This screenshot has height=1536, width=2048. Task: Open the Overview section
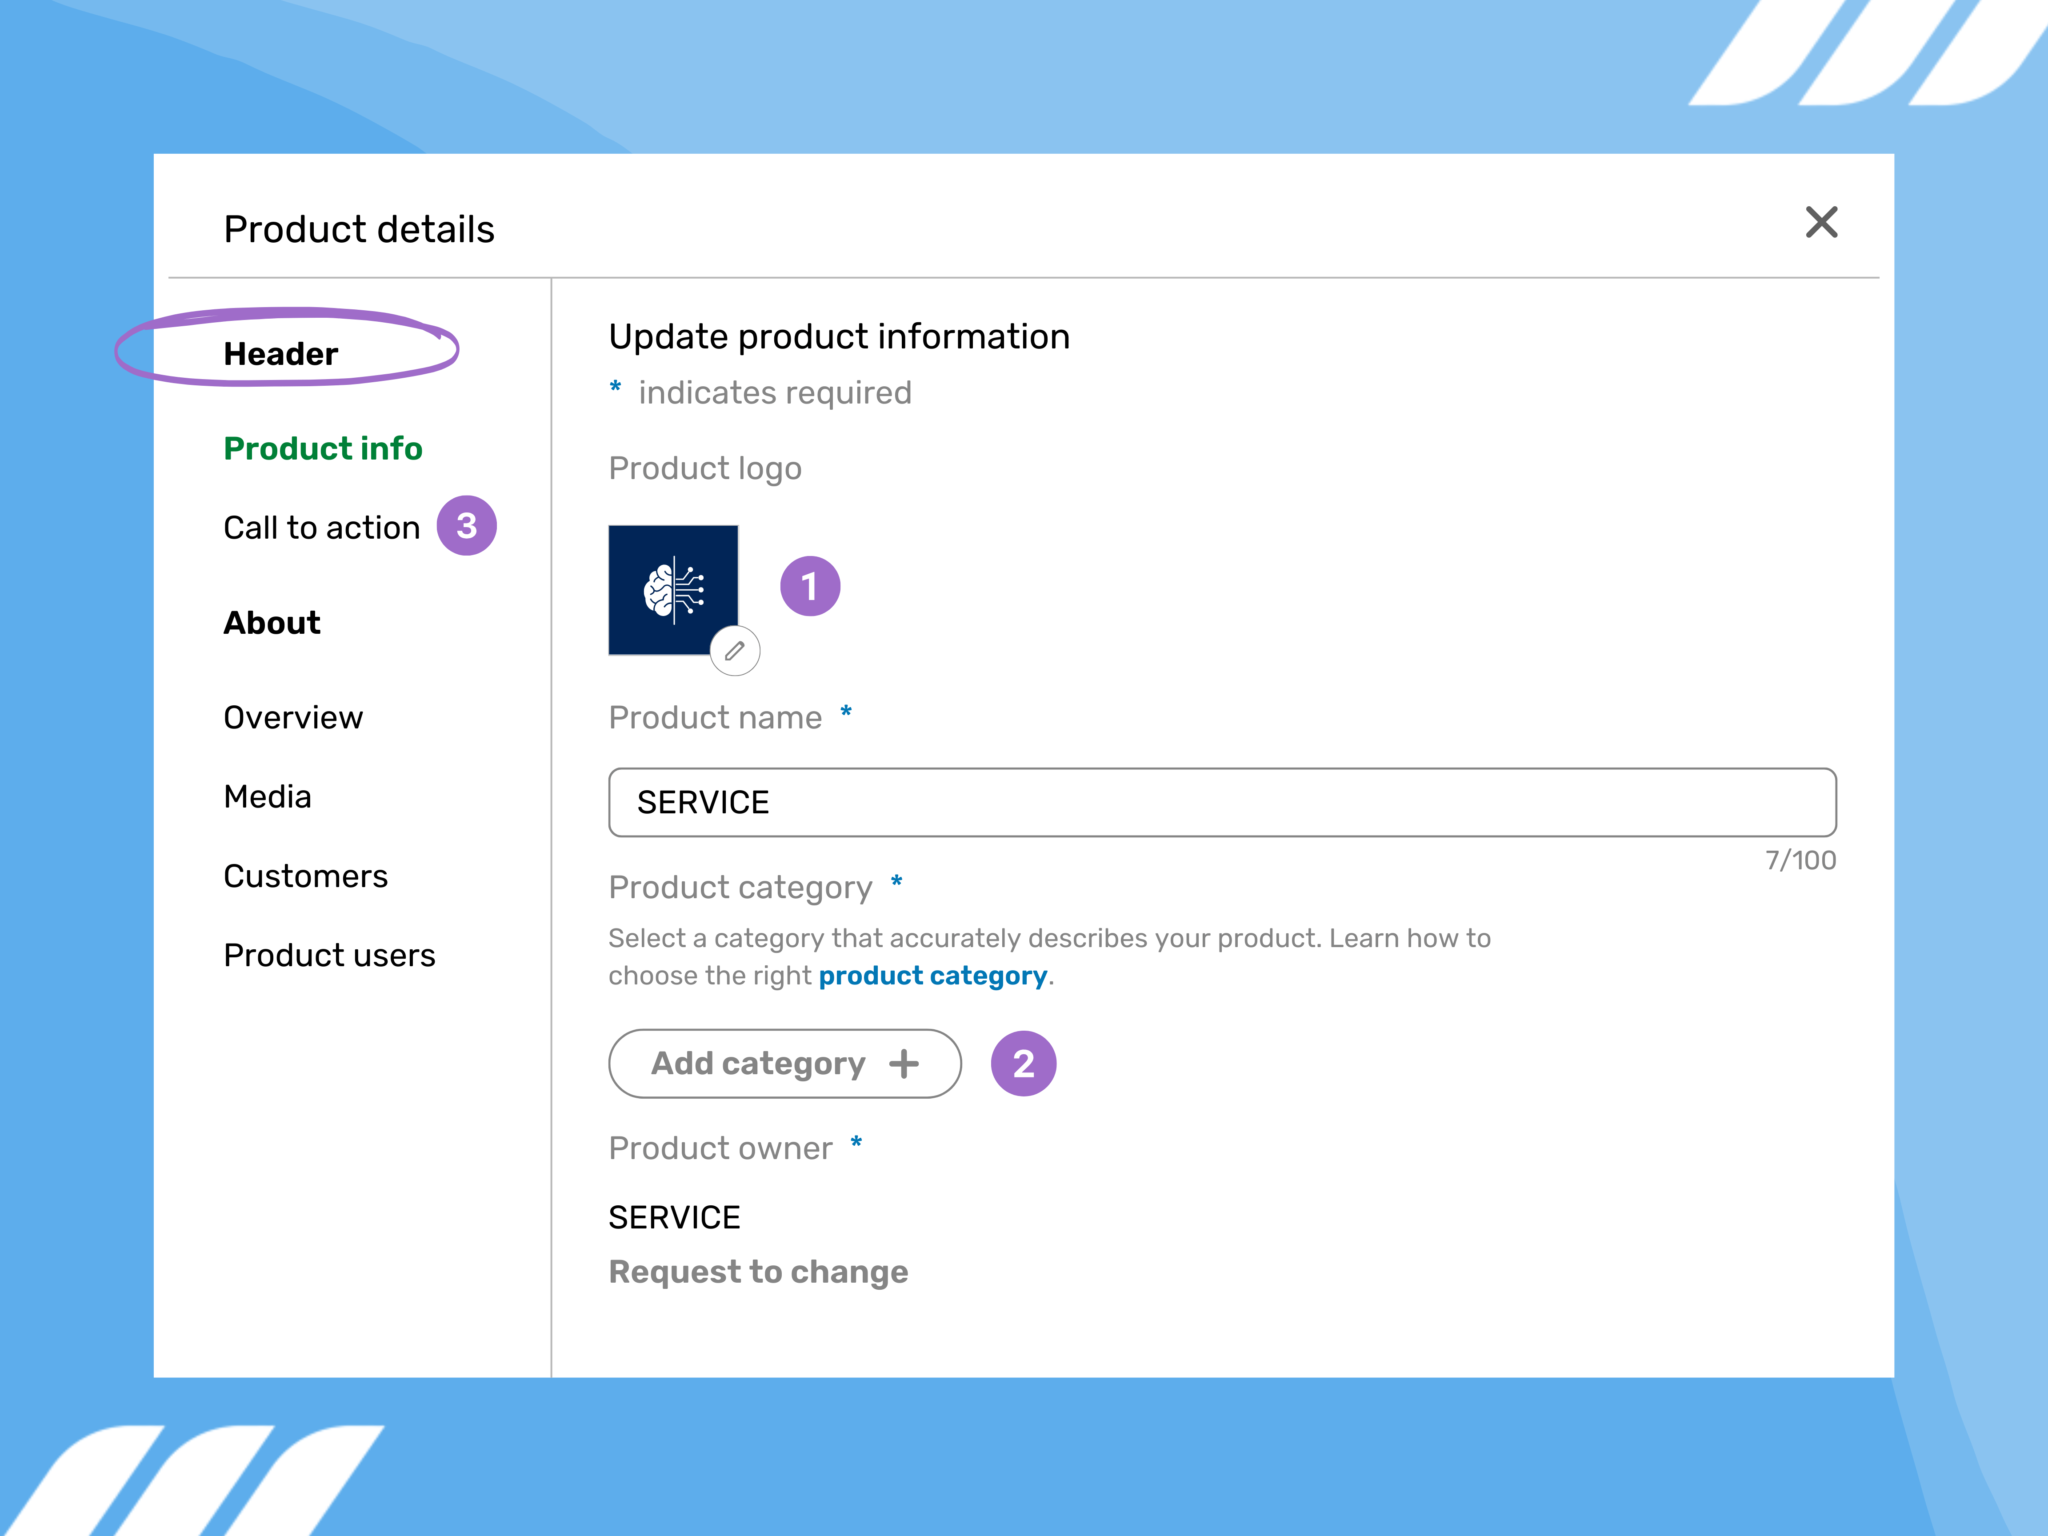[x=293, y=717]
